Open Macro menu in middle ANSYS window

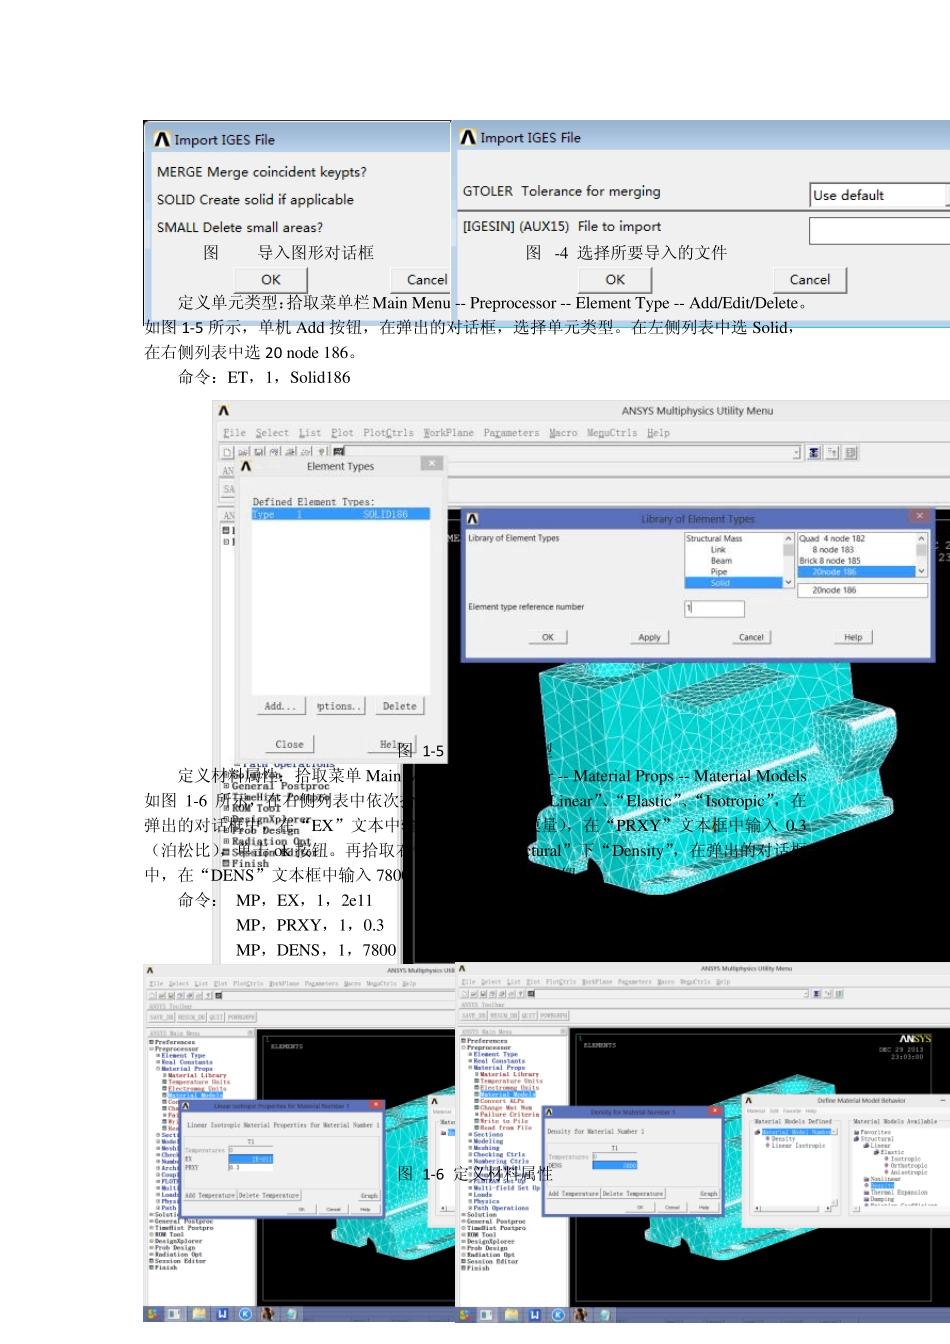[563, 433]
